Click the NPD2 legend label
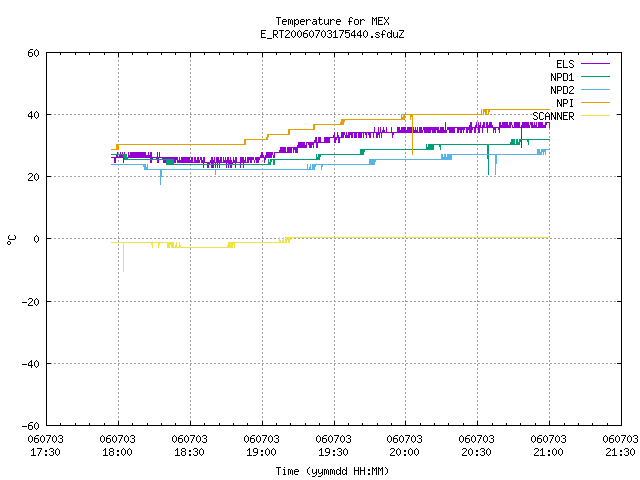 pyautogui.click(x=562, y=90)
